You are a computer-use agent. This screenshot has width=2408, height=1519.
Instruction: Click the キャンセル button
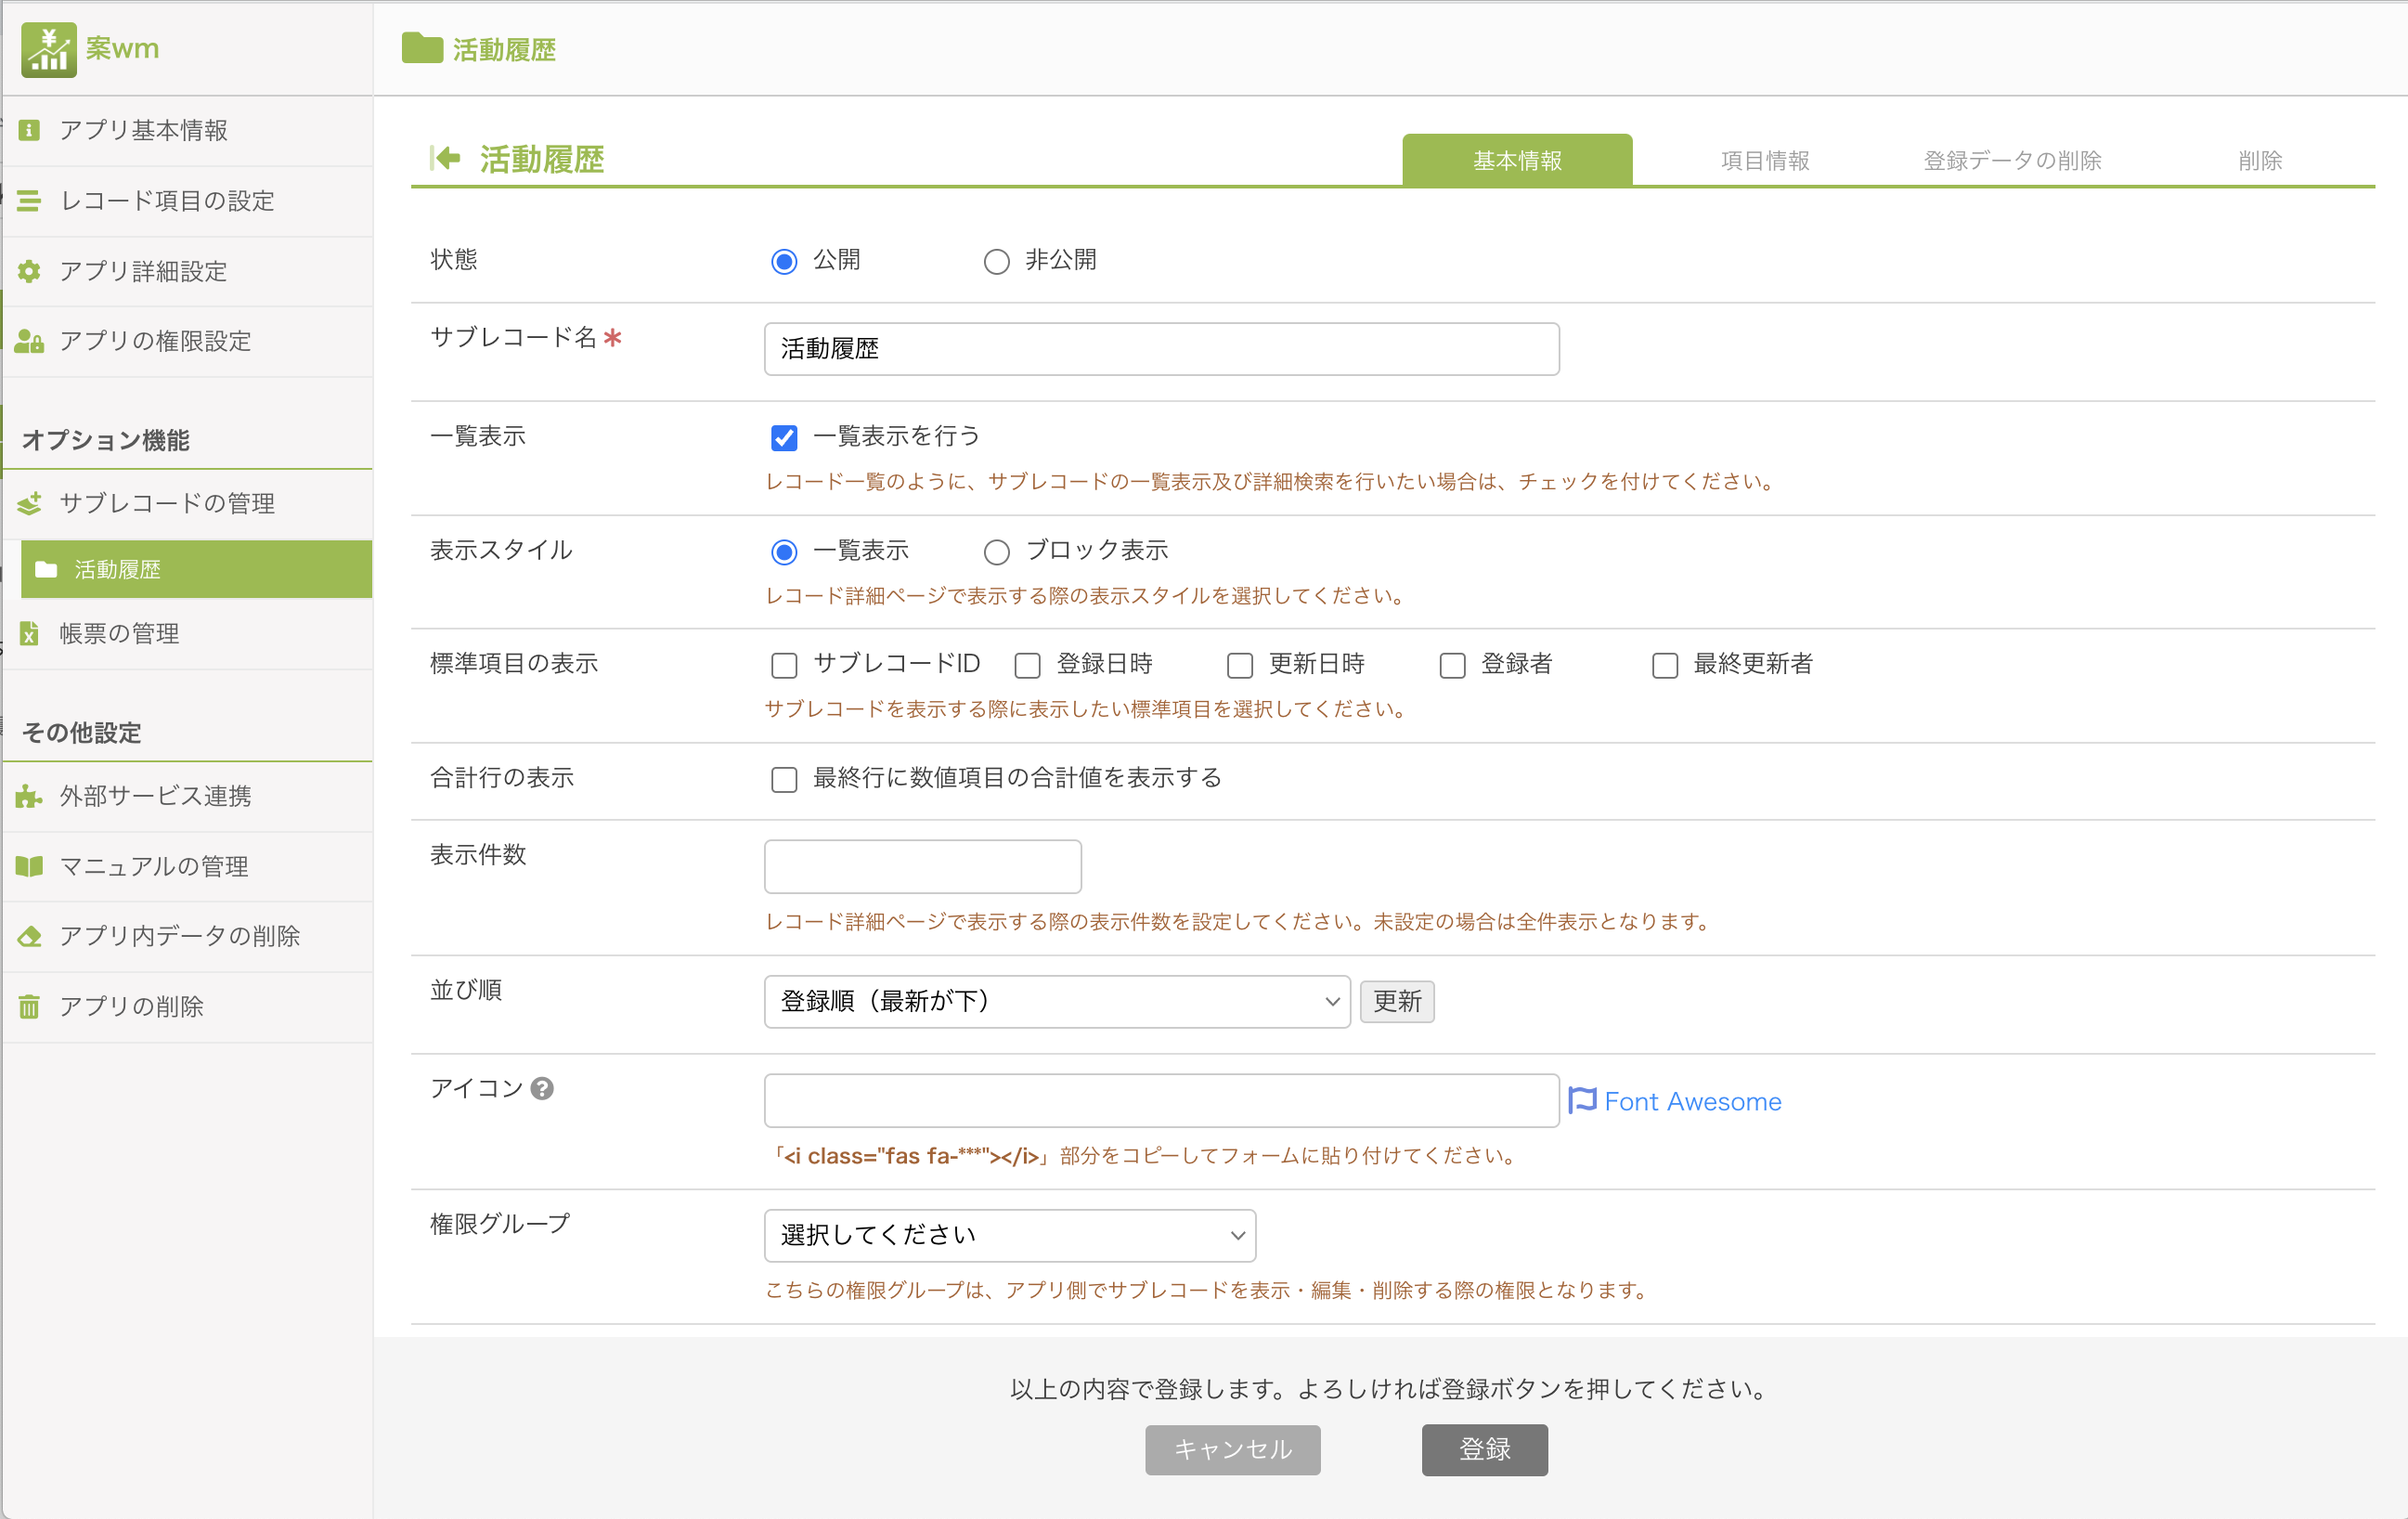click(x=1232, y=1449)
